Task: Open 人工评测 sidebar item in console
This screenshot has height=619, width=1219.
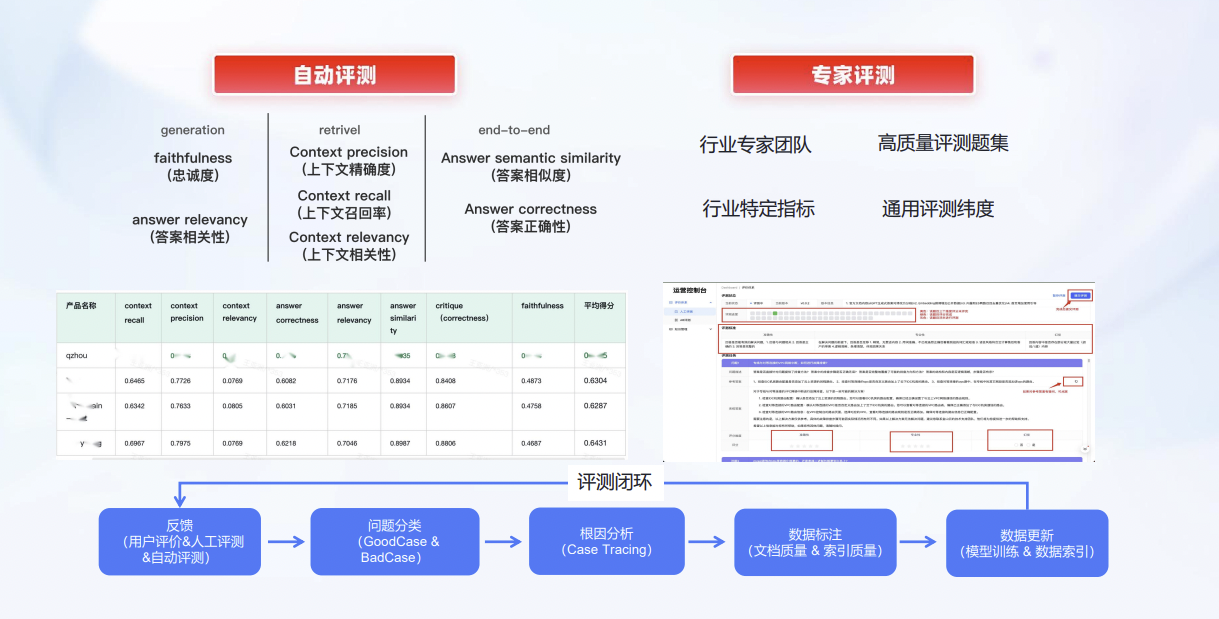Action: coord(689,312)
